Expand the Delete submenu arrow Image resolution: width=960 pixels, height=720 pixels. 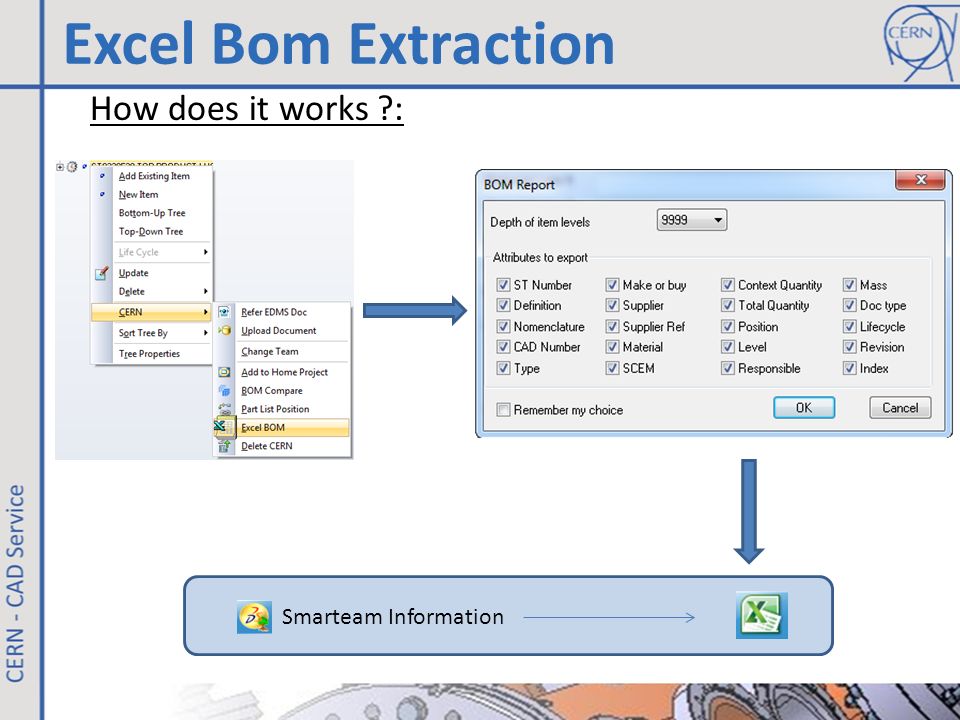(206, 291)
